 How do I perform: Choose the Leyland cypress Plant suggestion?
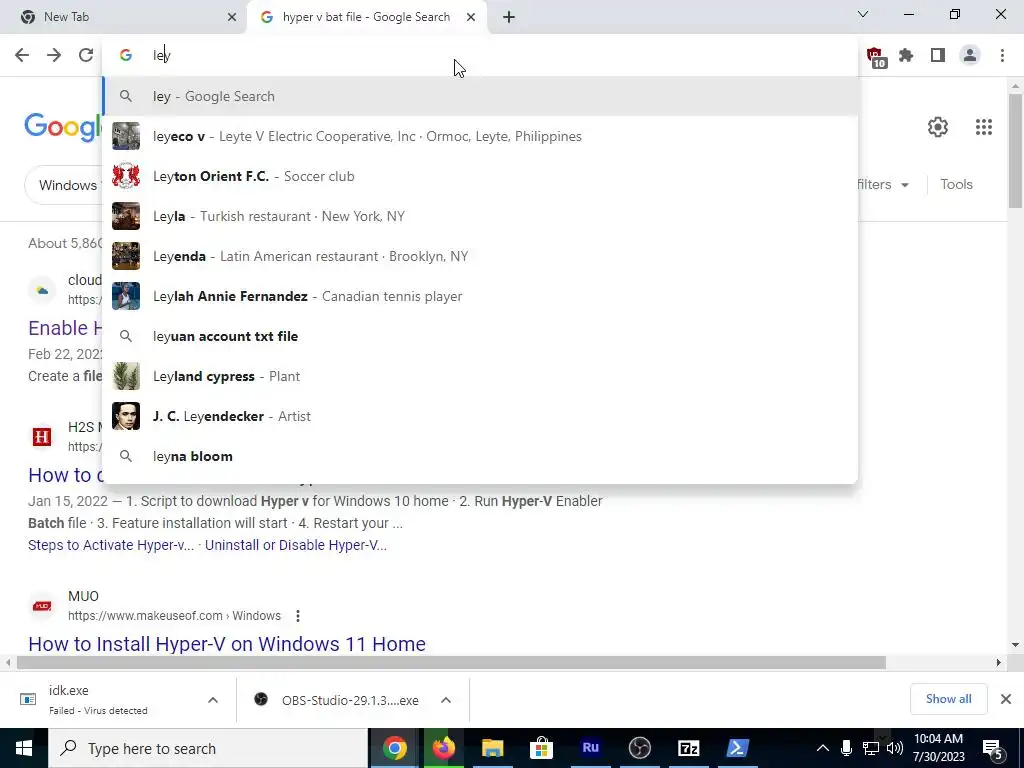(x=480, y=376)
